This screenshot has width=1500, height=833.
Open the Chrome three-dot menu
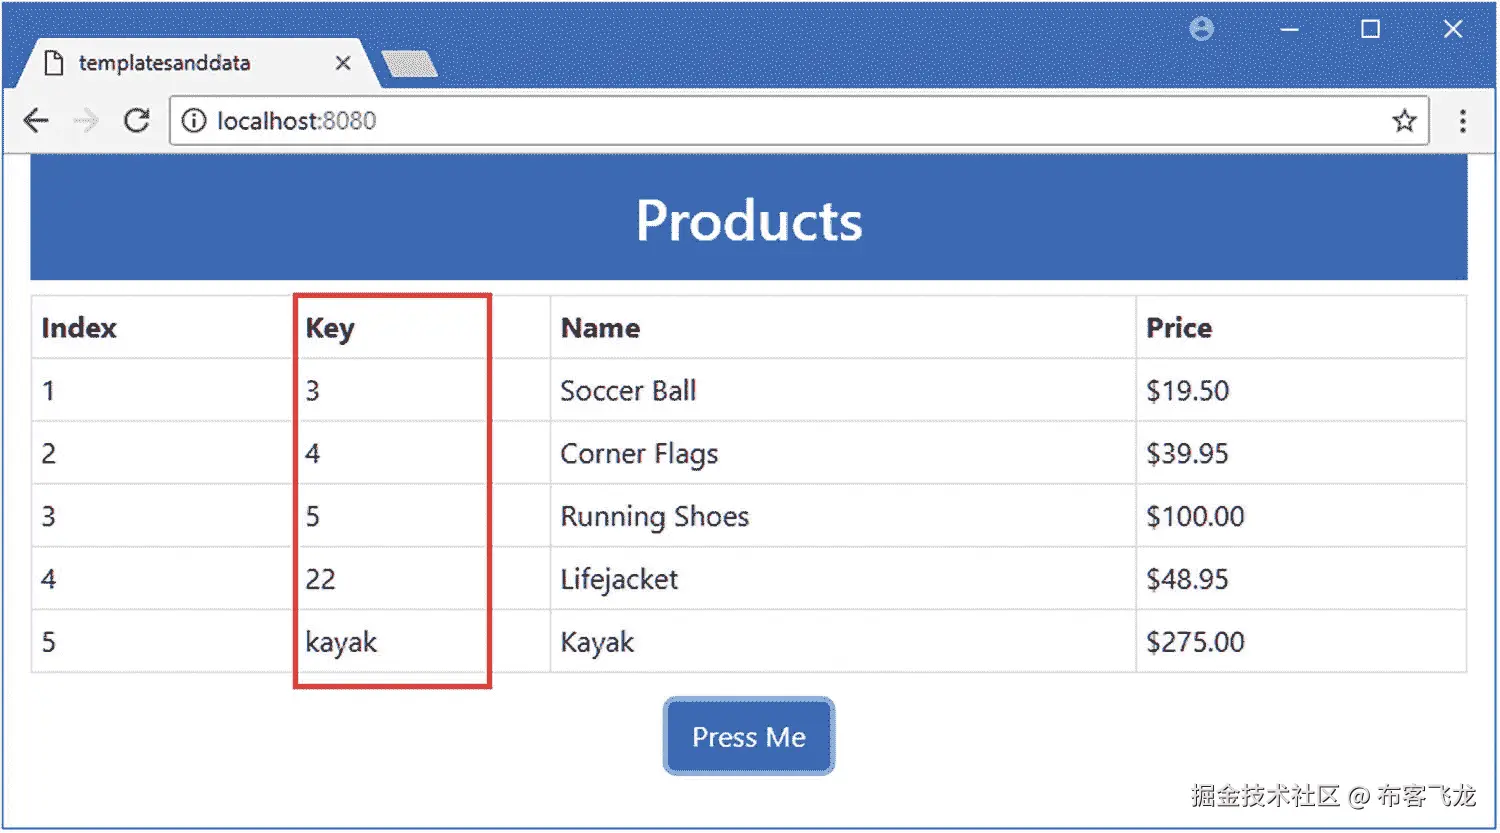[1462, 121]
